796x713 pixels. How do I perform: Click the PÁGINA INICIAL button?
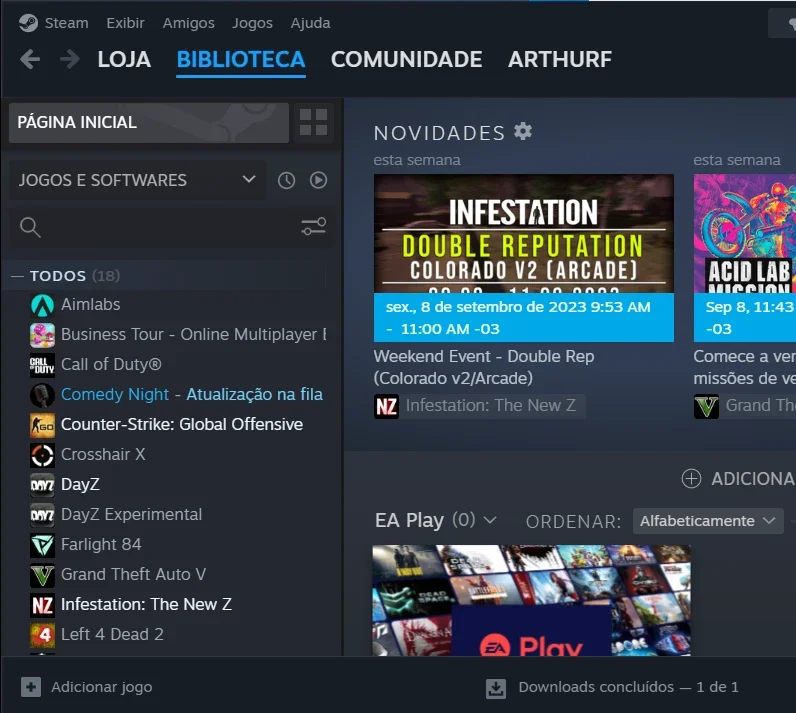pos(149,122)
